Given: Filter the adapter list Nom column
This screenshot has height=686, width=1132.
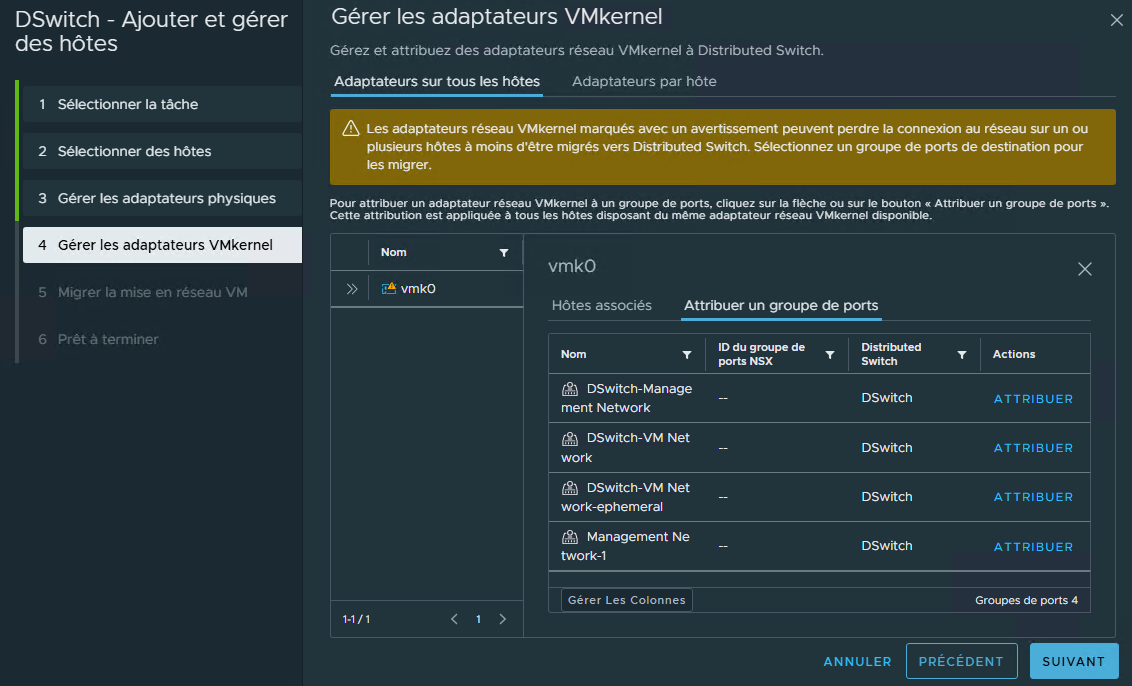Looking at the screenshot, I should click(504, 253).
